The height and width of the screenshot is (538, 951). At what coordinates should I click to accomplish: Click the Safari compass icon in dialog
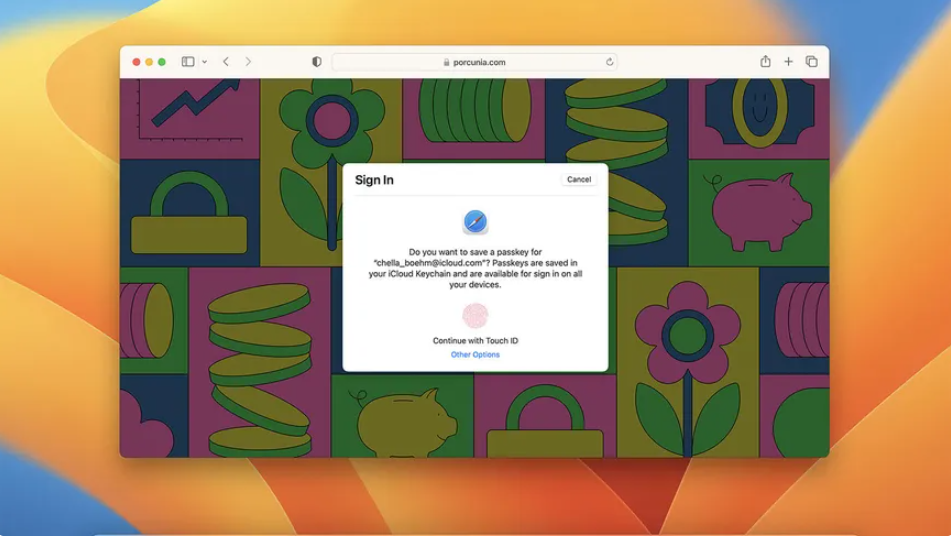475,222
